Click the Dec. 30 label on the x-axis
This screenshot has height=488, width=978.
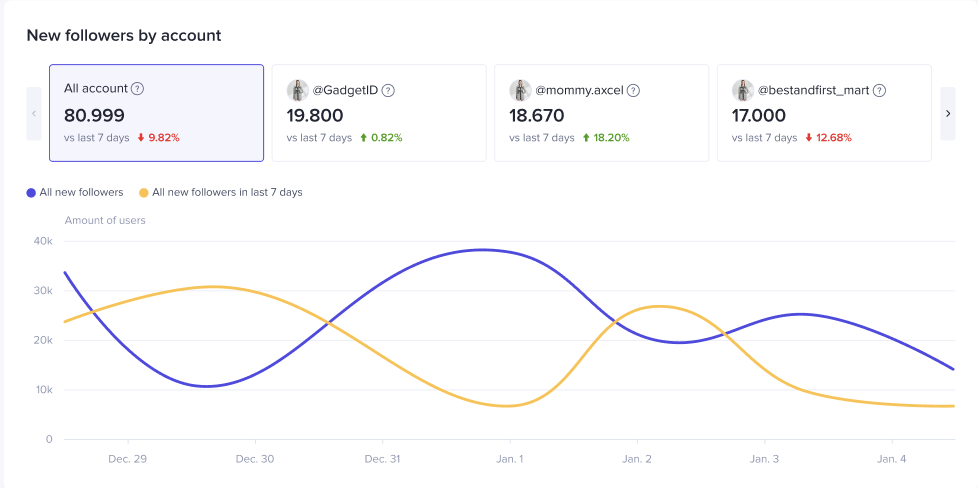click(x=255, y=459)
